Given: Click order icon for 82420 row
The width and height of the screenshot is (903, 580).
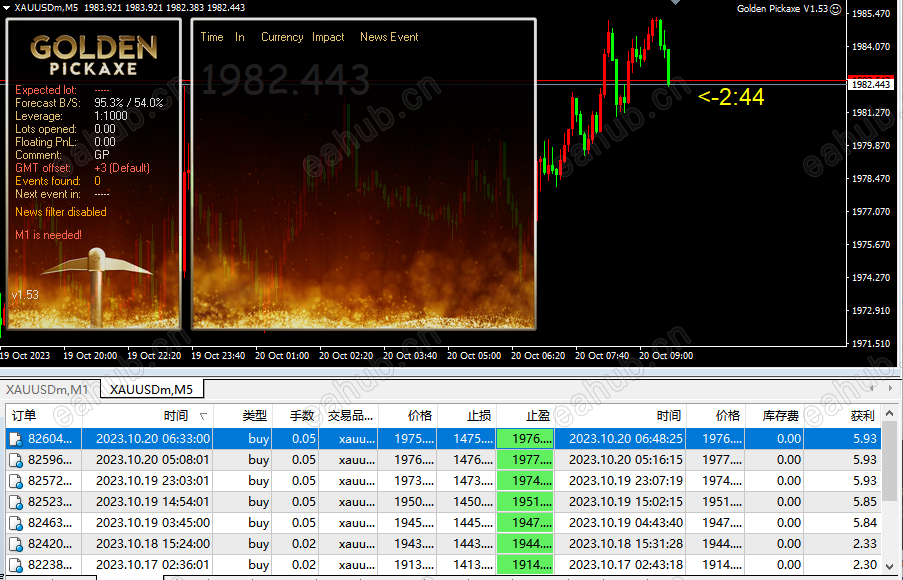Looking at the screenshot, I should (x=16, y=544).
